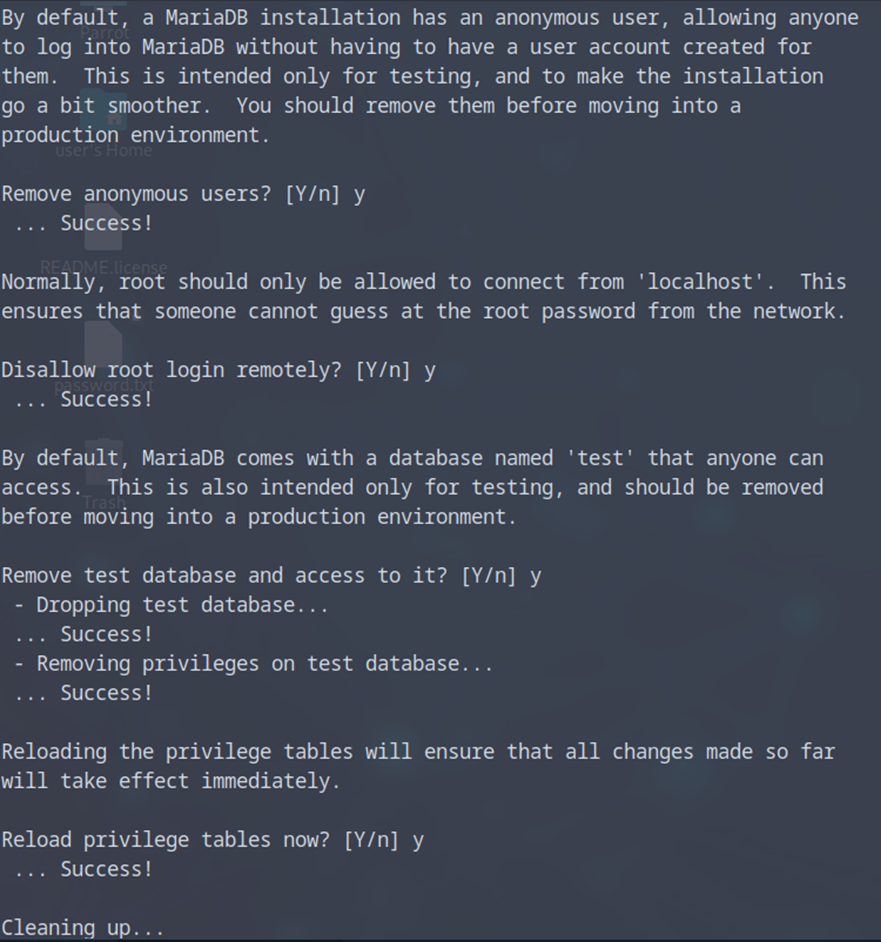Click "will take effect immediately." text

170,781
